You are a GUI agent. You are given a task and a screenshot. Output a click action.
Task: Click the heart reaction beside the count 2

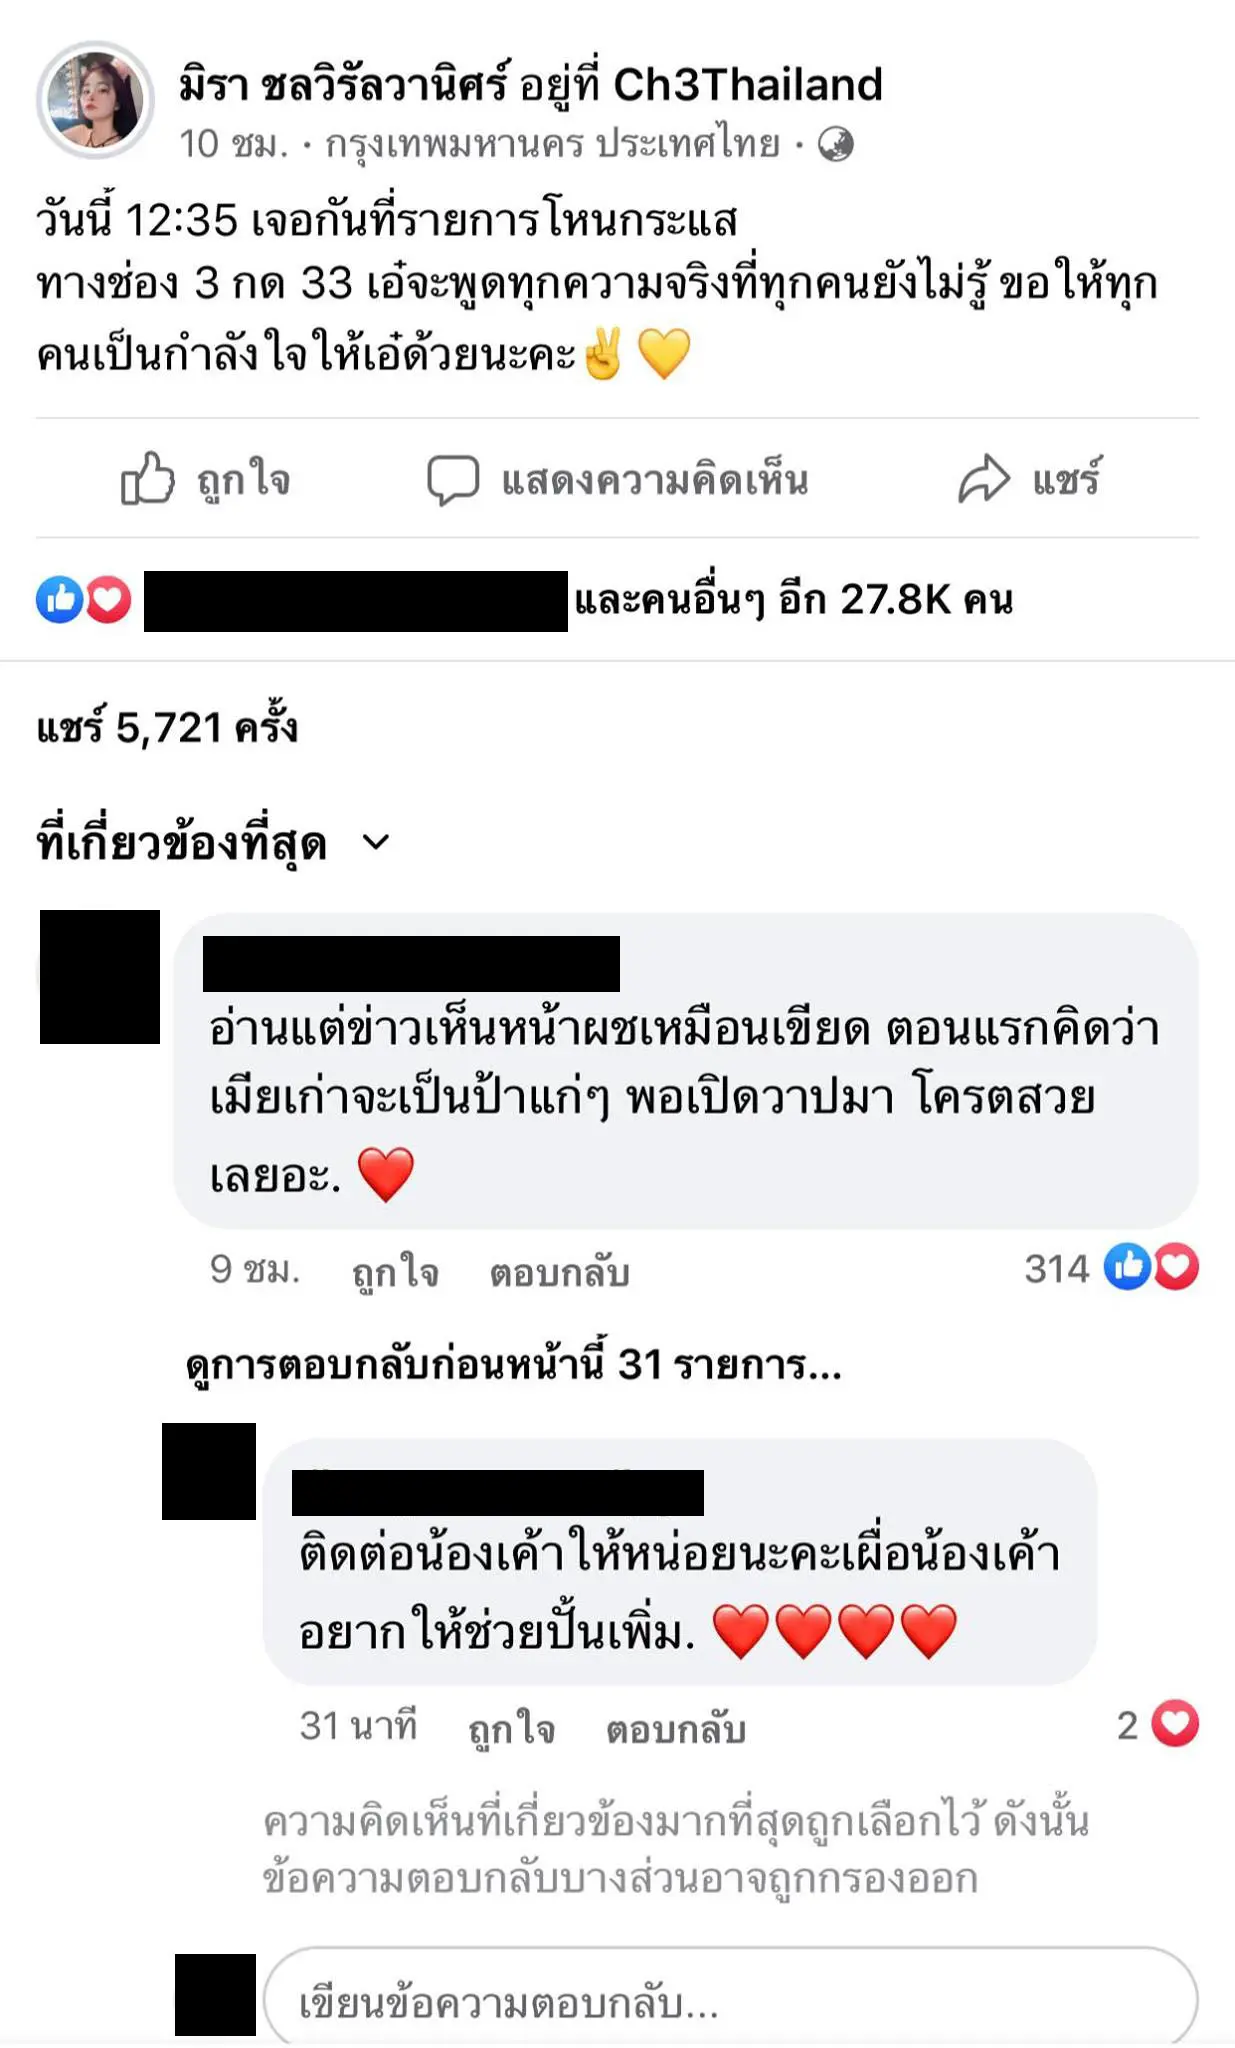click(1175, 1724)
